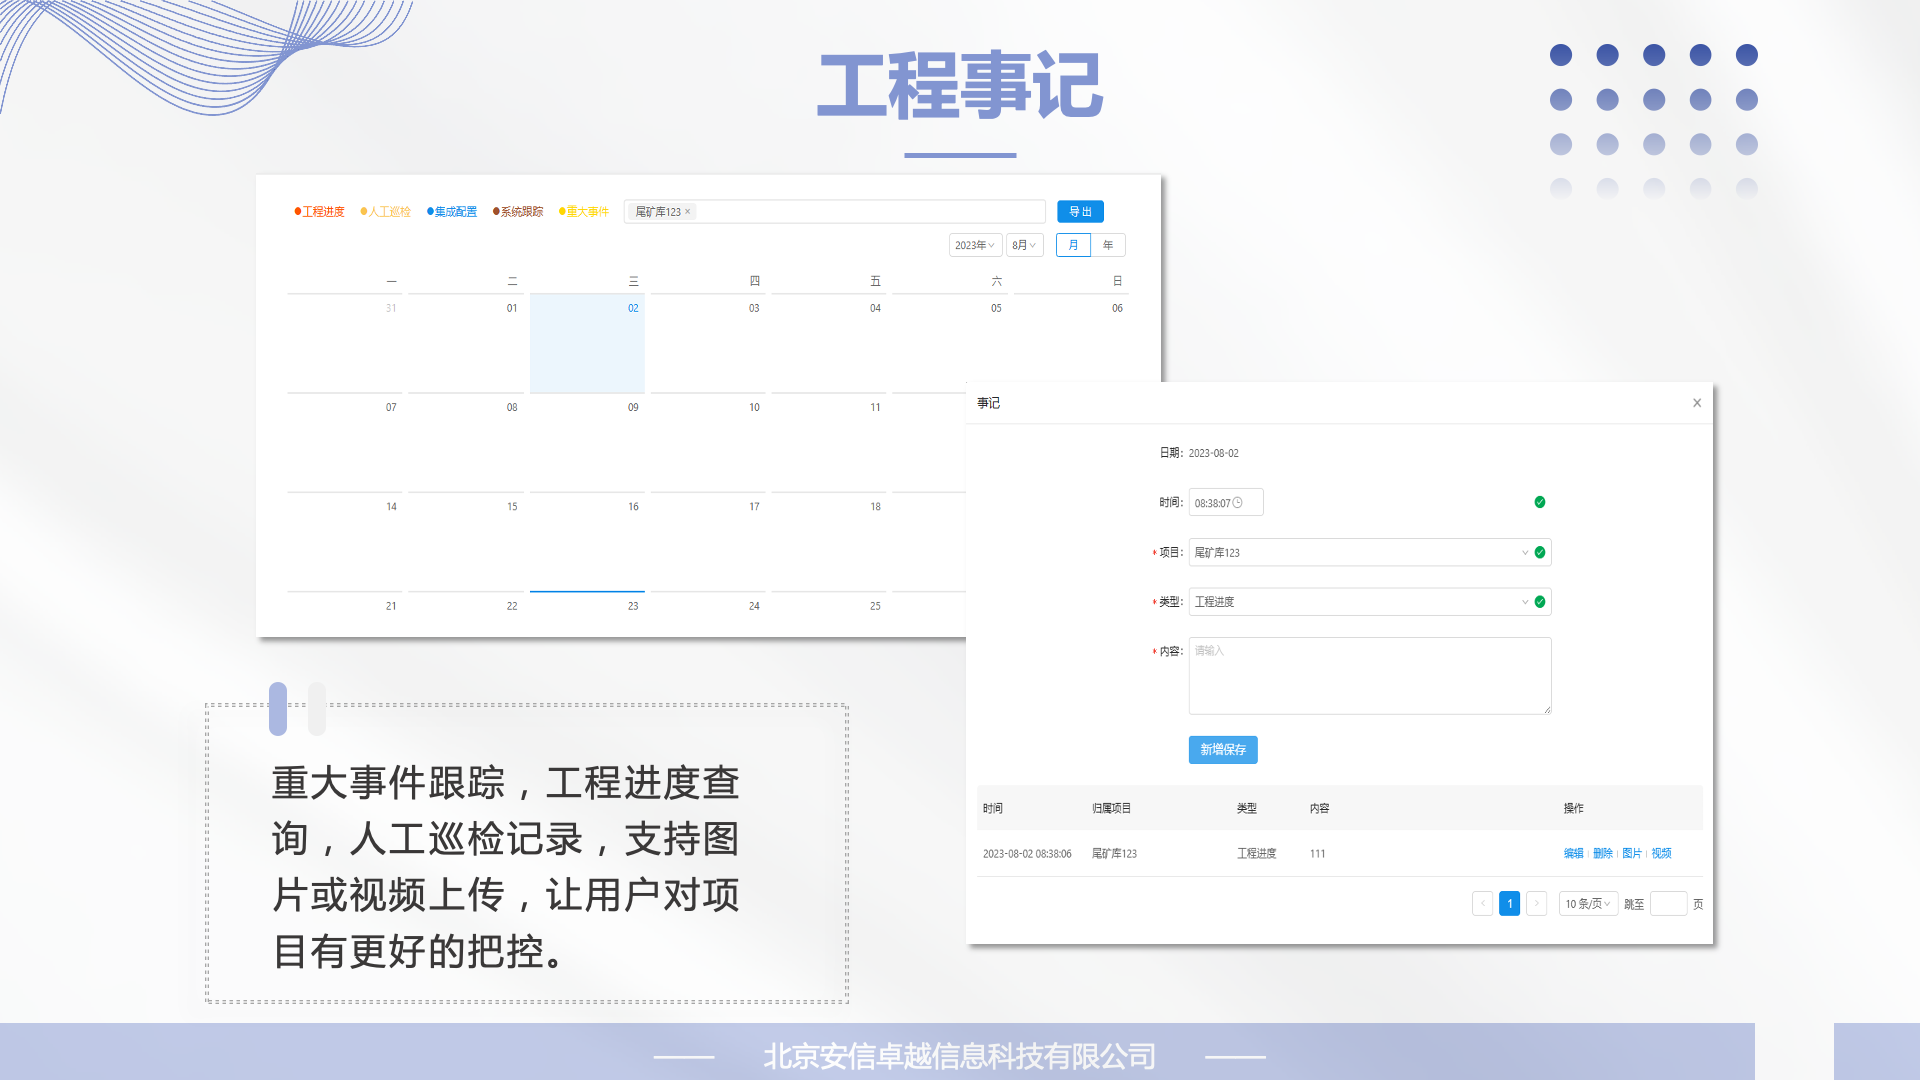Image resolution: width=1920 pixels, height=1080 pixels.
Task: Toggle the 工程进度 legend filter
Action: pos(320,212)
